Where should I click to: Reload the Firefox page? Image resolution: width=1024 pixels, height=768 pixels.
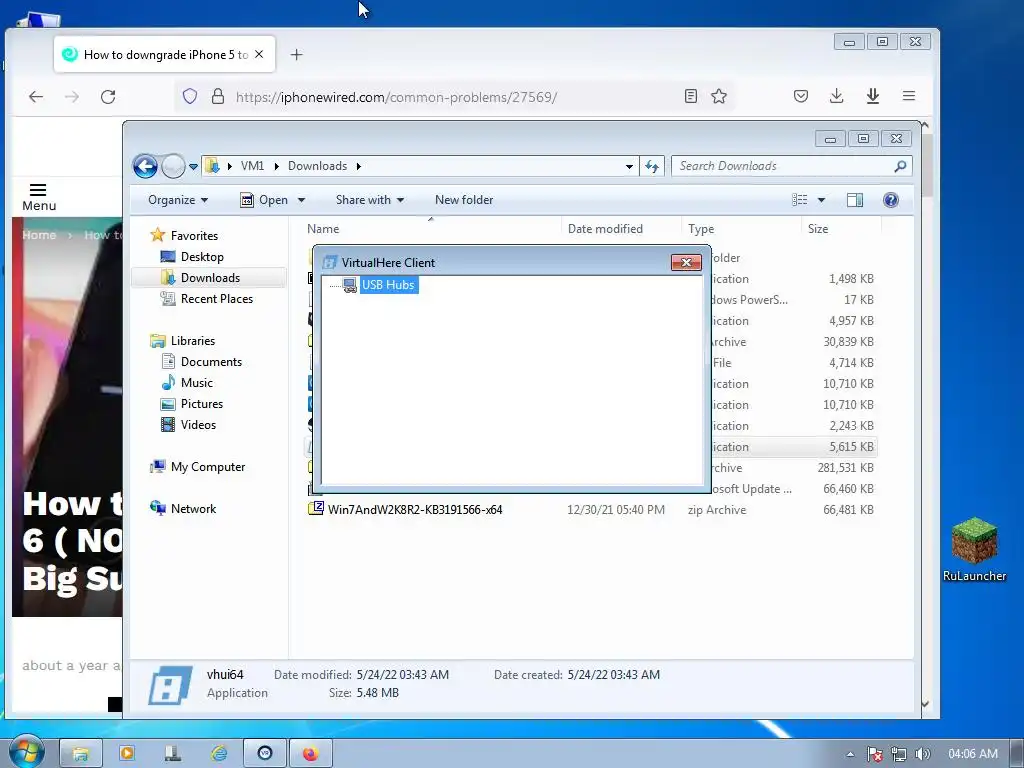point(108,97)
